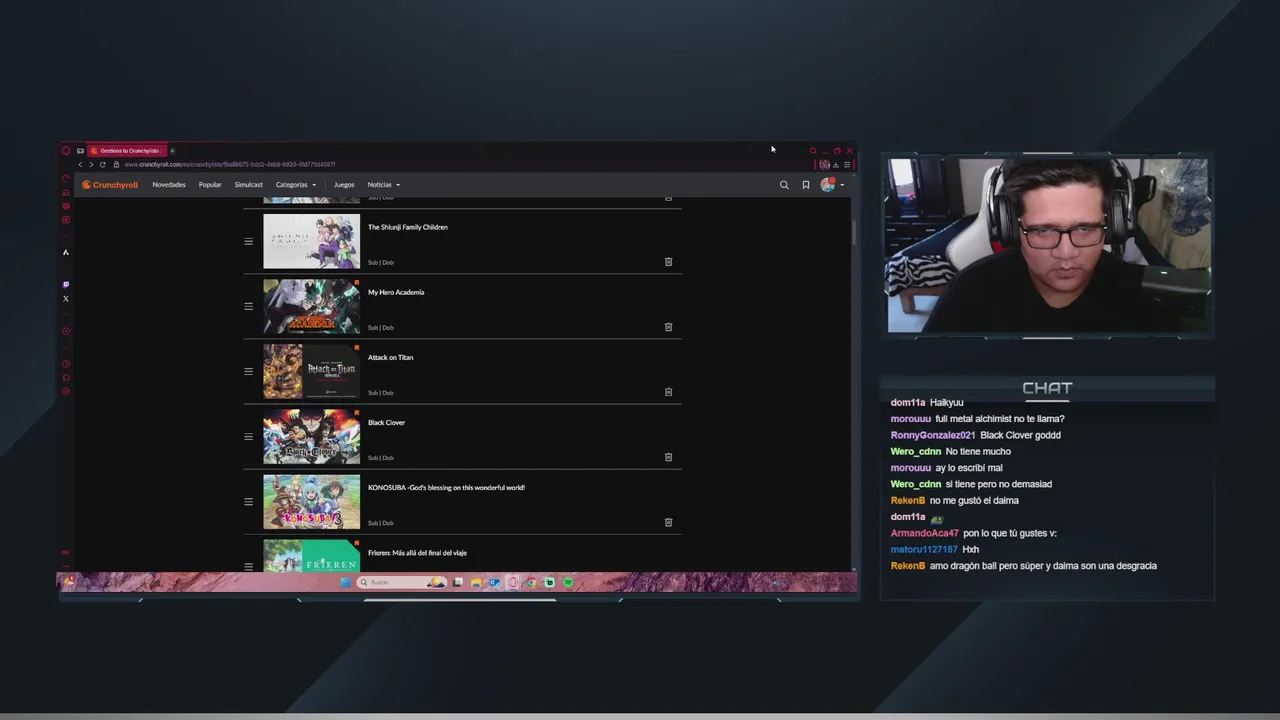Toggle watchlist bookmark on Attack on Titan thumbnail

click(356, 348)
